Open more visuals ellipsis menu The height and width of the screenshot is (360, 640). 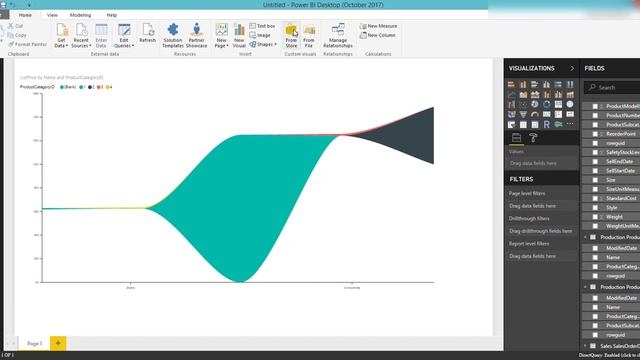570,124
